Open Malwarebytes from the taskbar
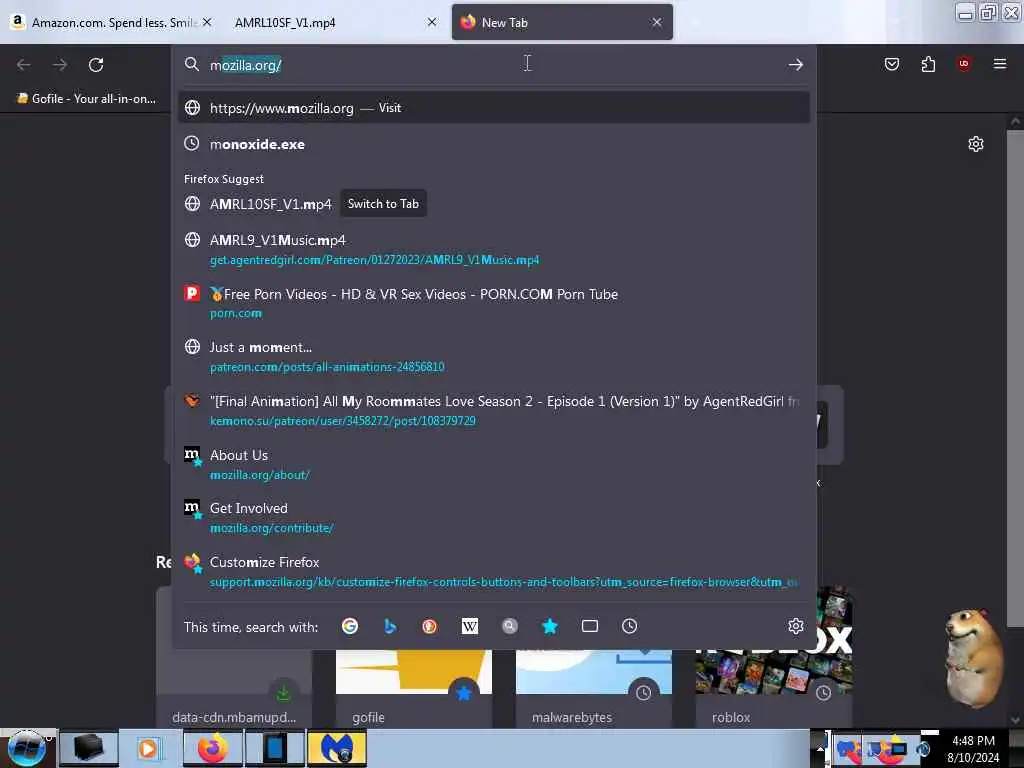This screenshot has width=1024, height=768. [x=337, y=748]
